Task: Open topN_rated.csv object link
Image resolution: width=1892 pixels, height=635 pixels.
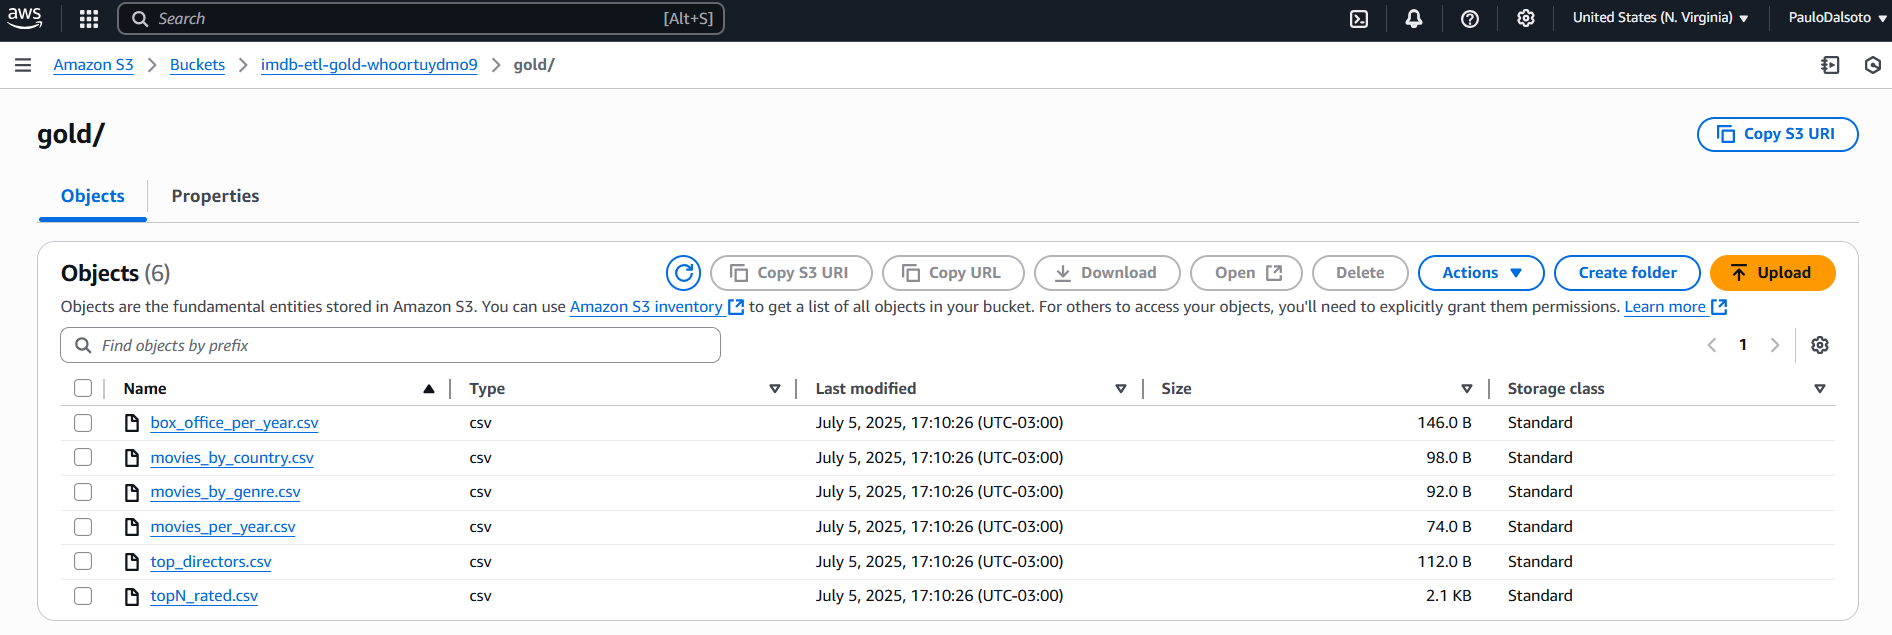Action: (204, 596)
